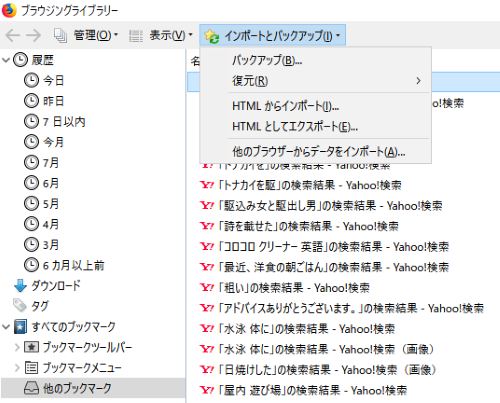Go forward with the right arrow
The image size is (500, 403).
pos(33,35)
